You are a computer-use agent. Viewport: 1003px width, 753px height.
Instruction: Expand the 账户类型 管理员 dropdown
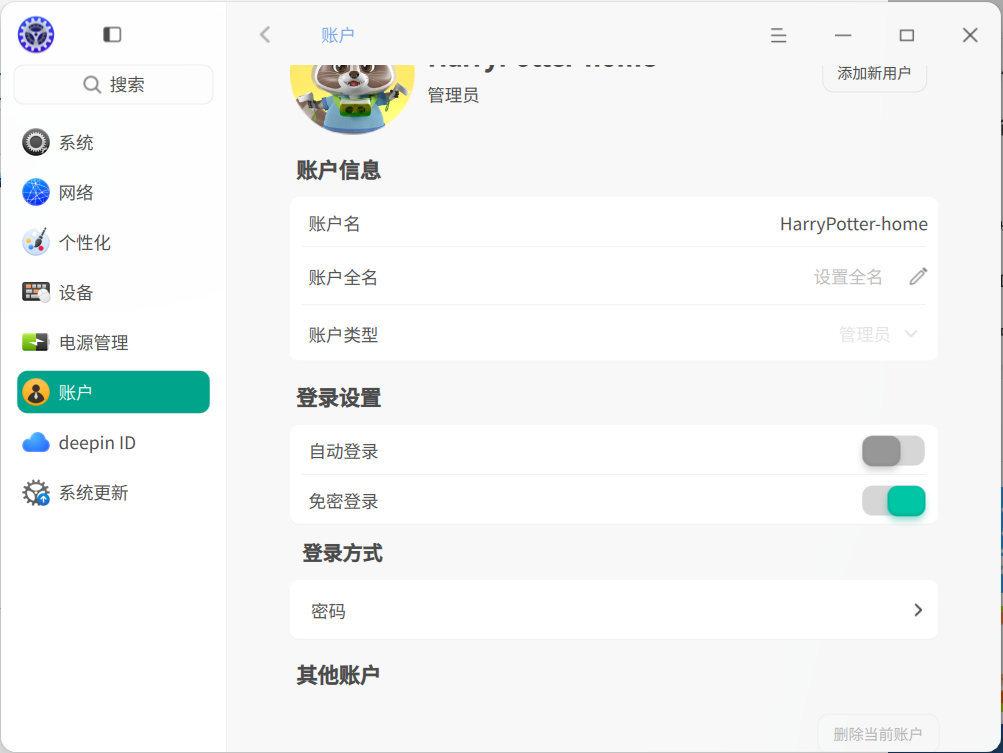coord(878,334)
